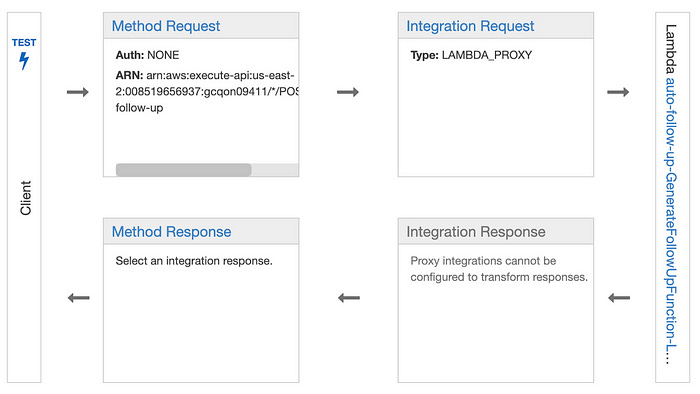Open the TEST link in the Client panel
Image resolution: width=700 pixels, height=394 pixels.
click(24, 43)
